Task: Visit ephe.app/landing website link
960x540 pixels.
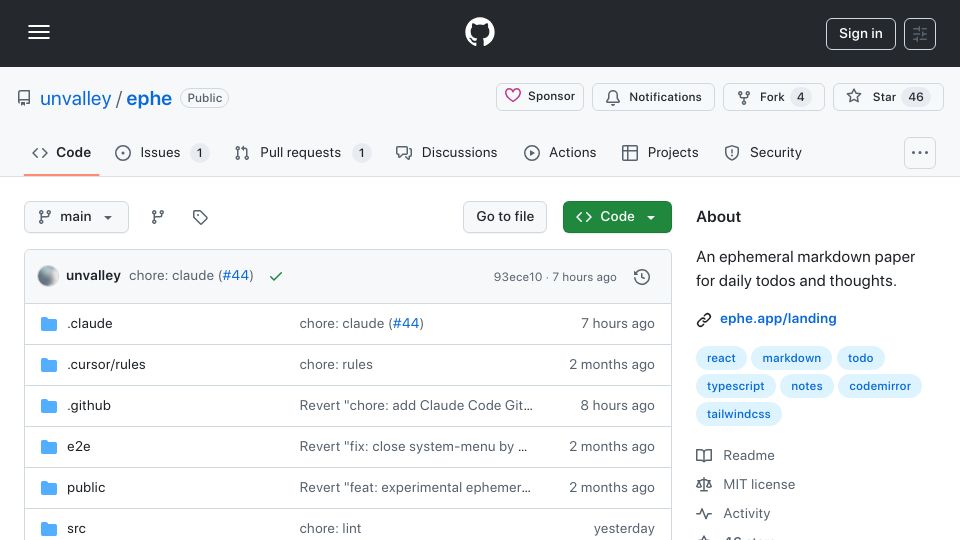Action: pyautogui.click(x=778, y=318)
